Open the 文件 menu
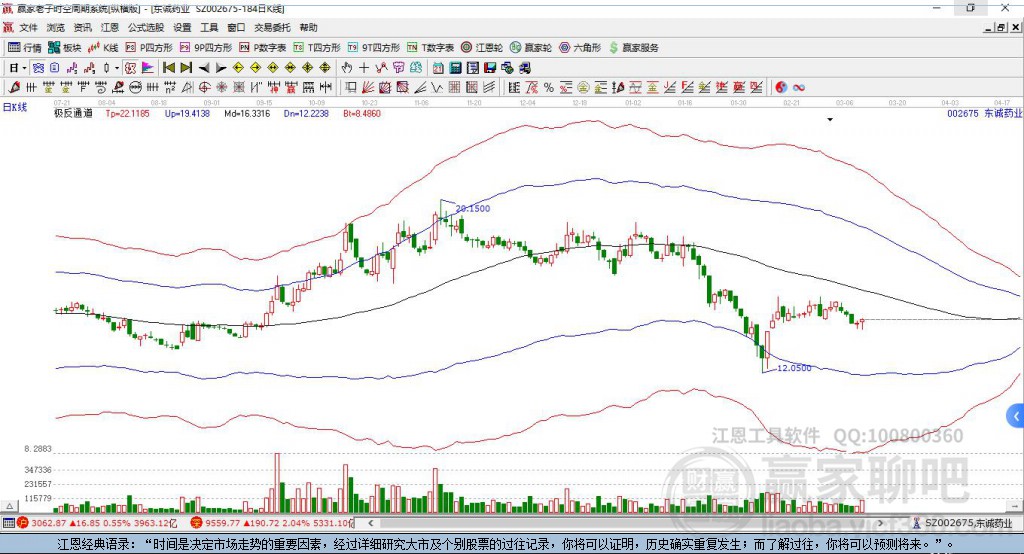Image resolution: width=1024 pixels, height=554 pixels. (x=28, y=27)
